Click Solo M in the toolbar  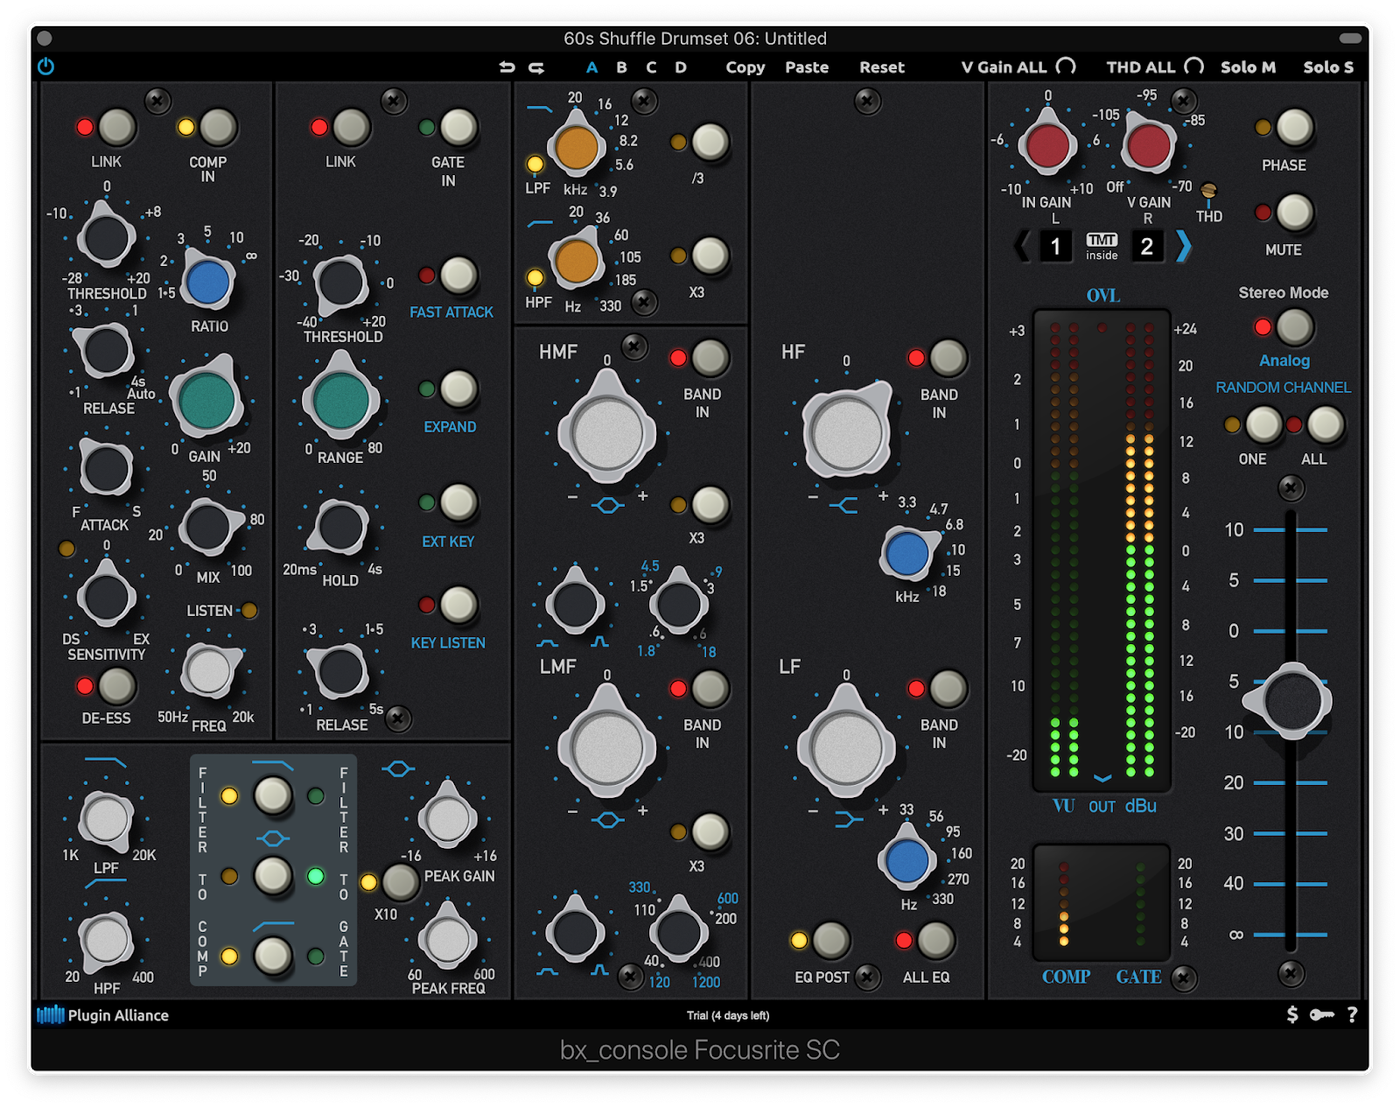[1248, 67]
